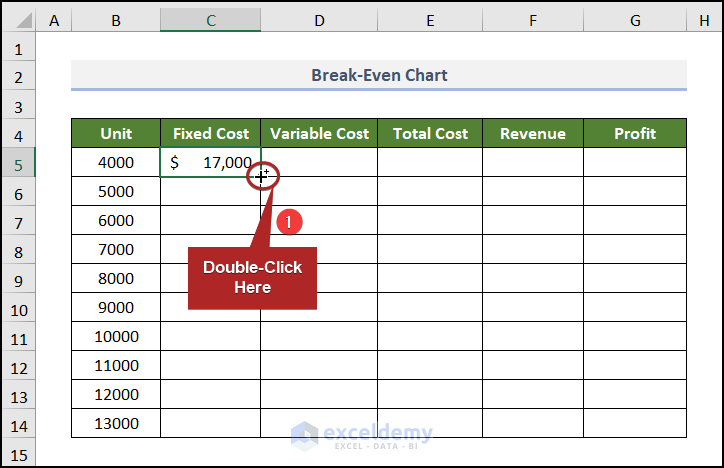Screen dimensions: 724x468
Task: Click the Total Cost header cell
Action: point(430,133)
